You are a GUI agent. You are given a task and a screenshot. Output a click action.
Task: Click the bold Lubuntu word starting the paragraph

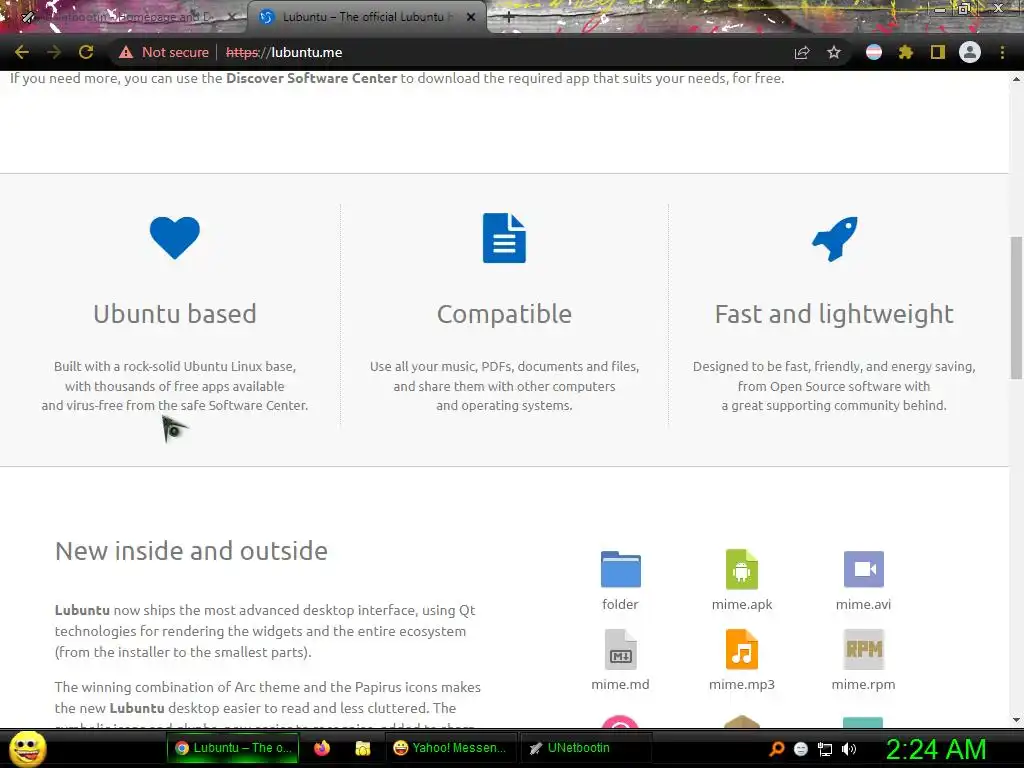coord(82,611)
